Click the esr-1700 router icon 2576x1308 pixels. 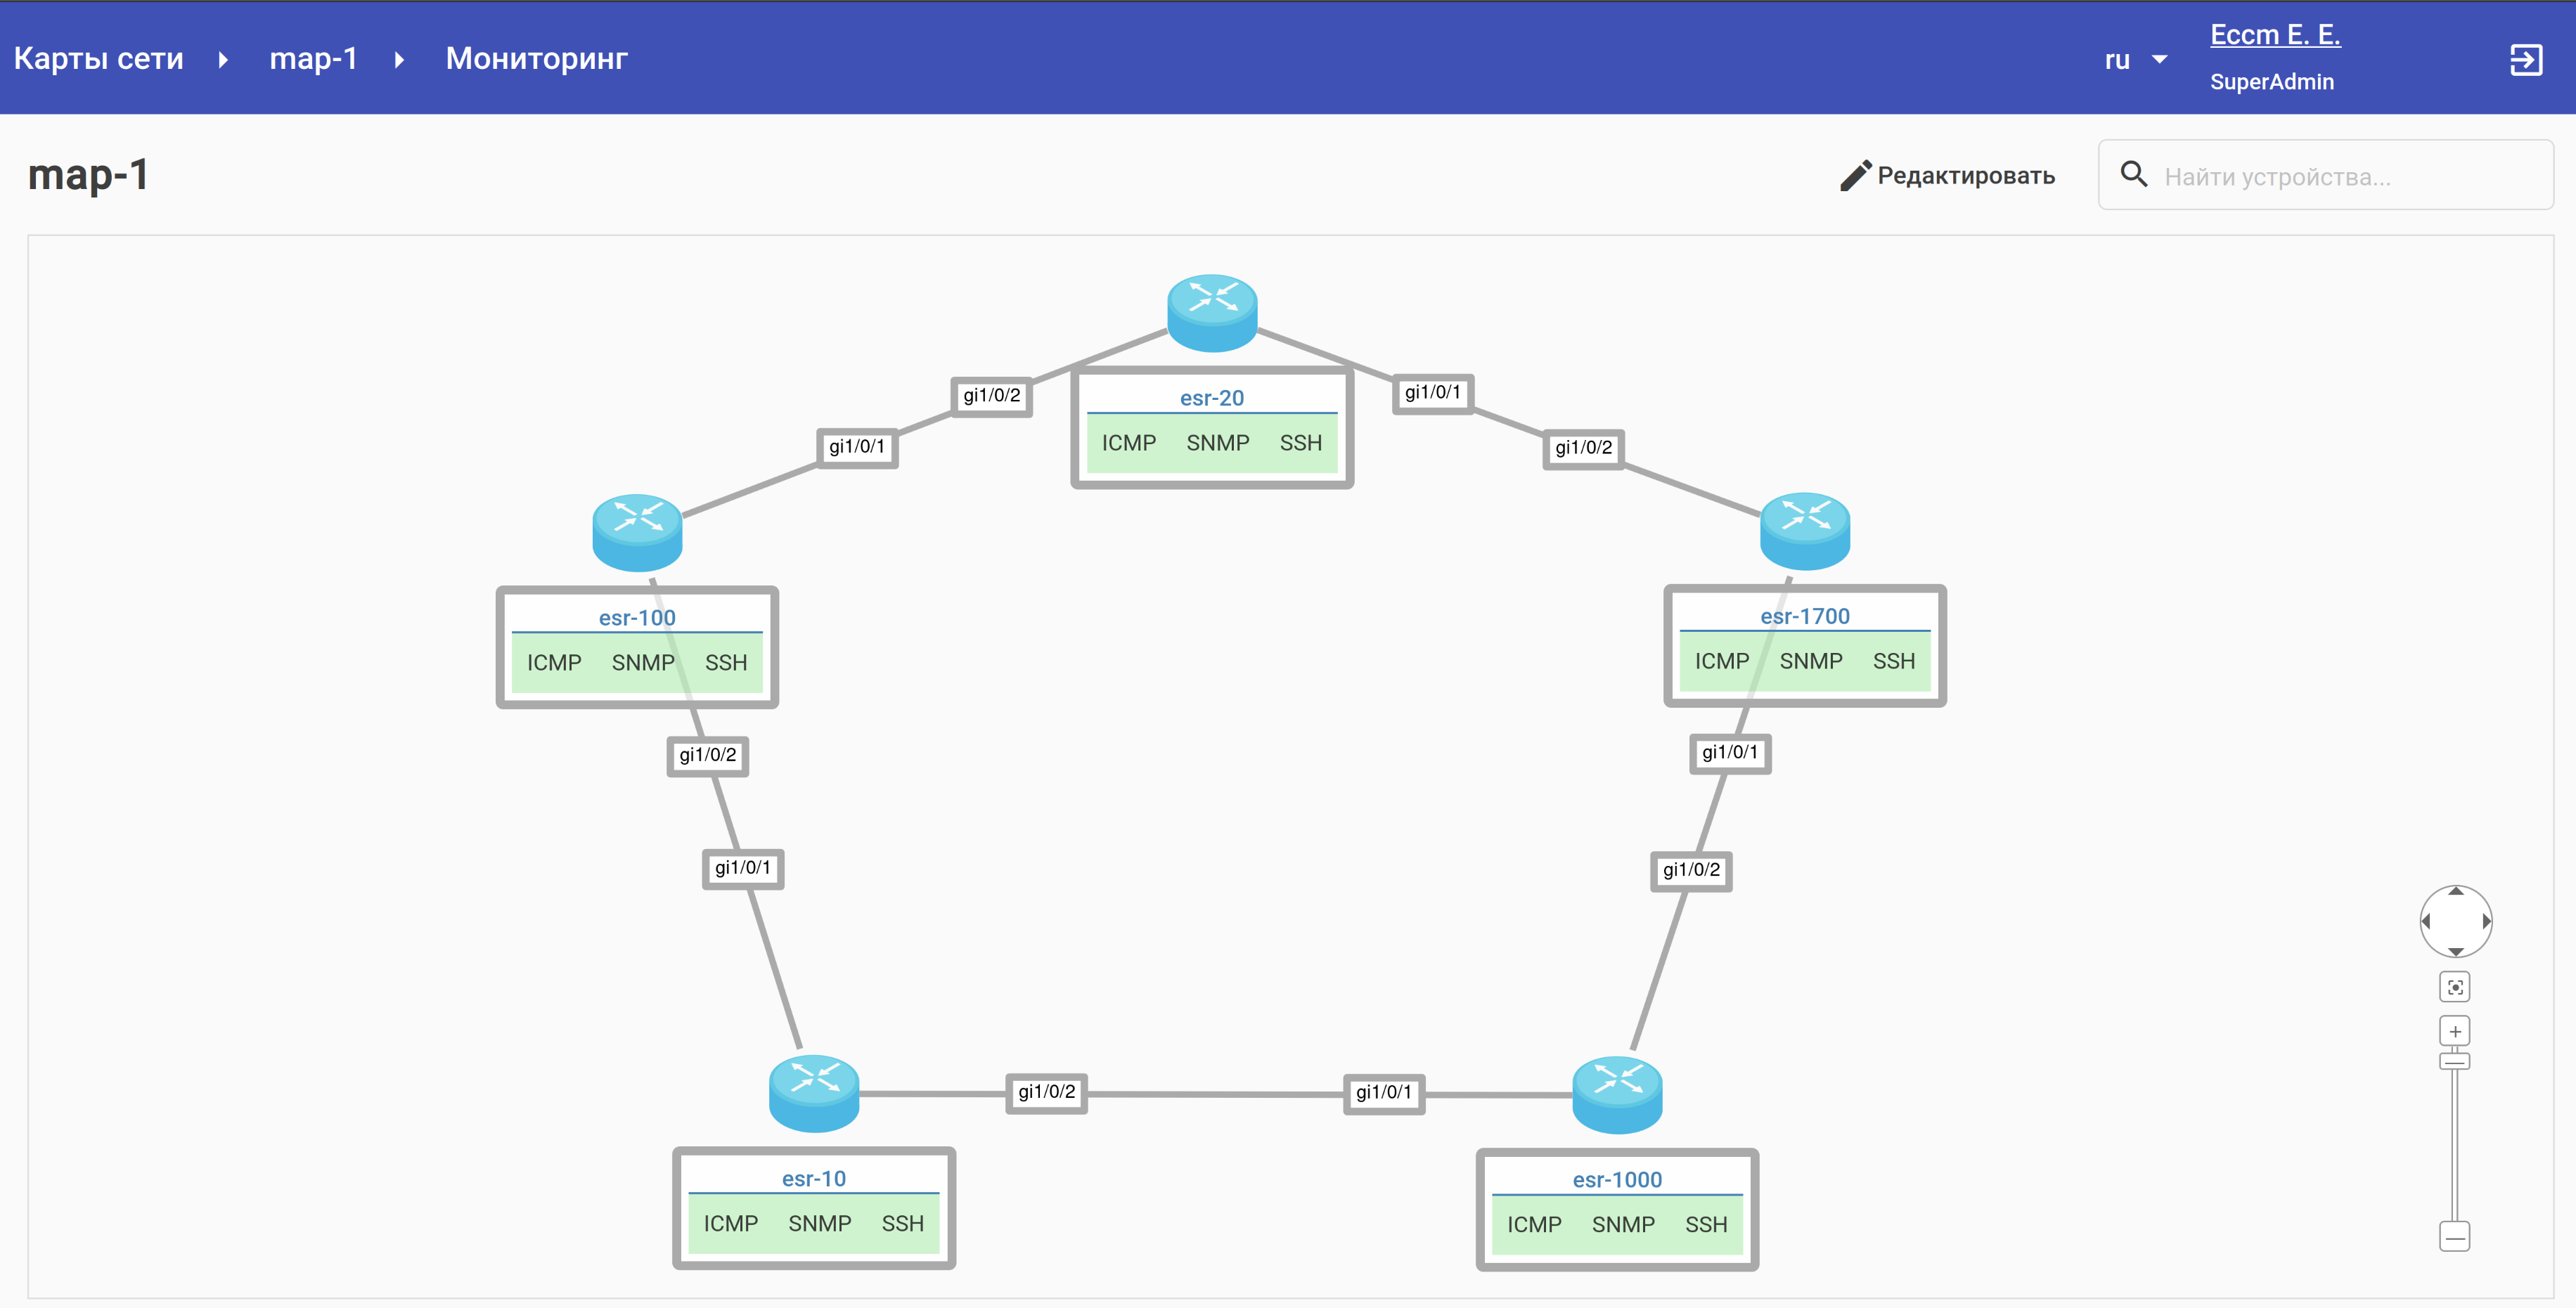tap(1804, 530)
